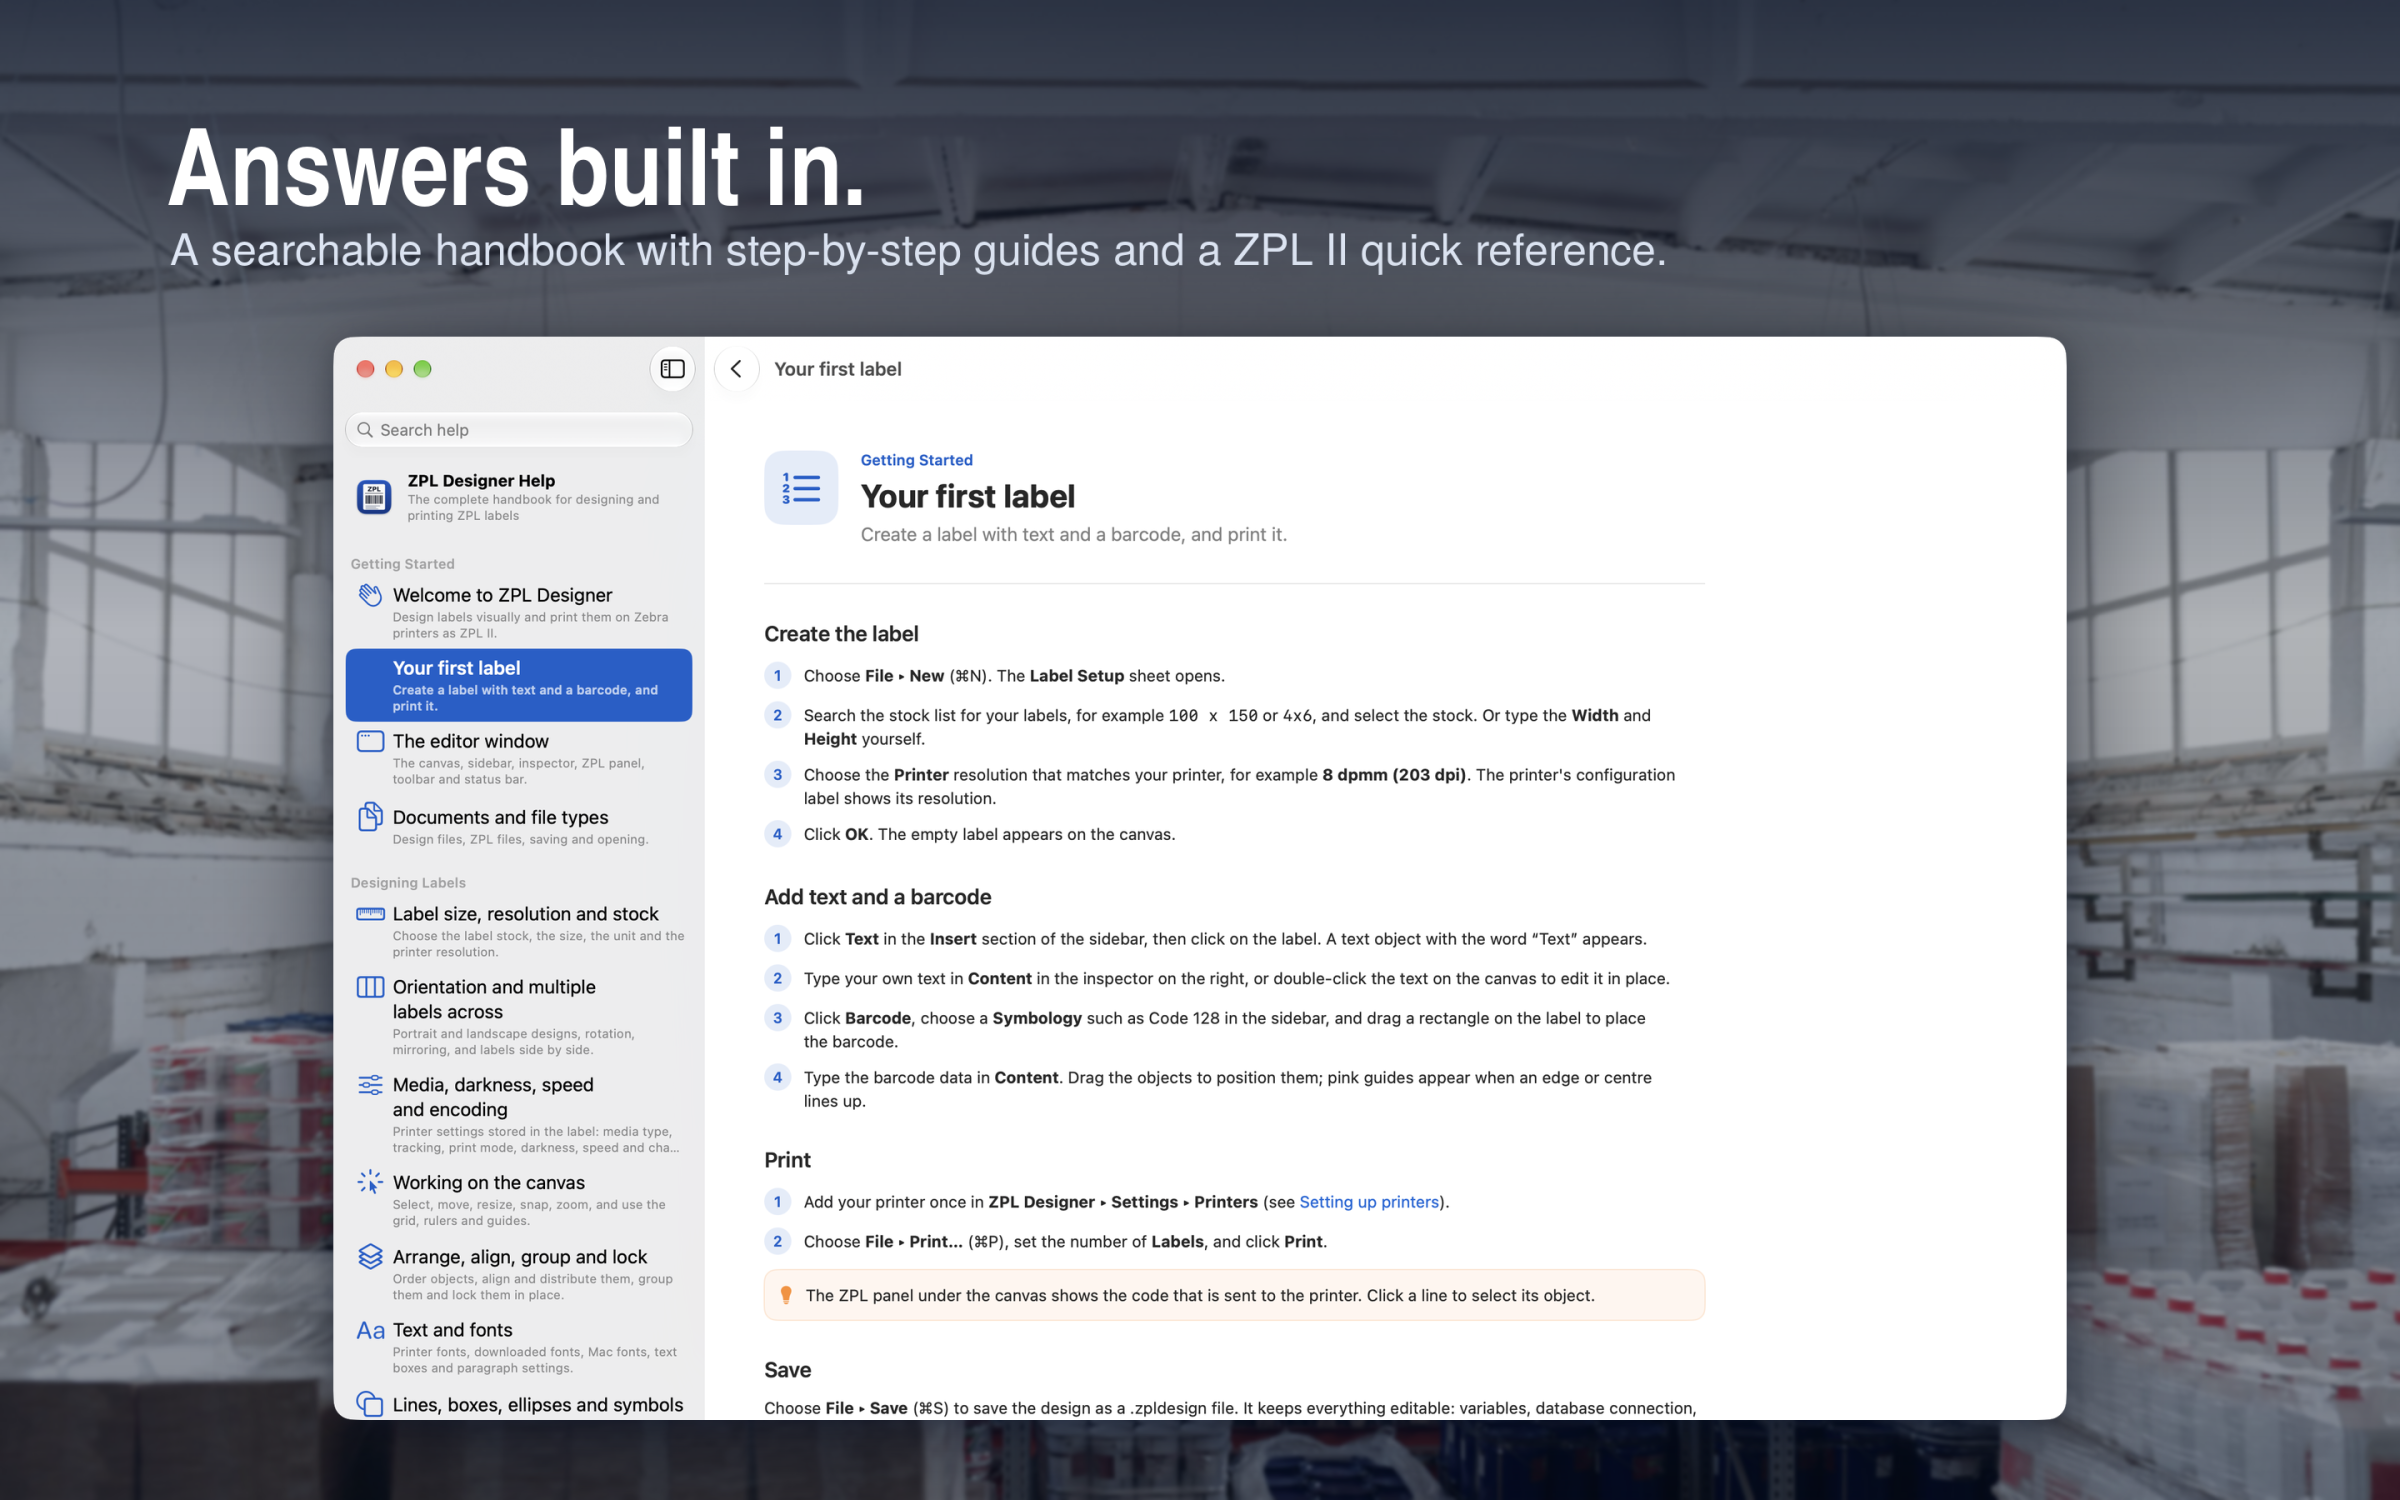Open Arrange, align, group and lock topic
Image resolution: width=2400 pixels, height=1500 pixels.
click(x=519, y=1273)
